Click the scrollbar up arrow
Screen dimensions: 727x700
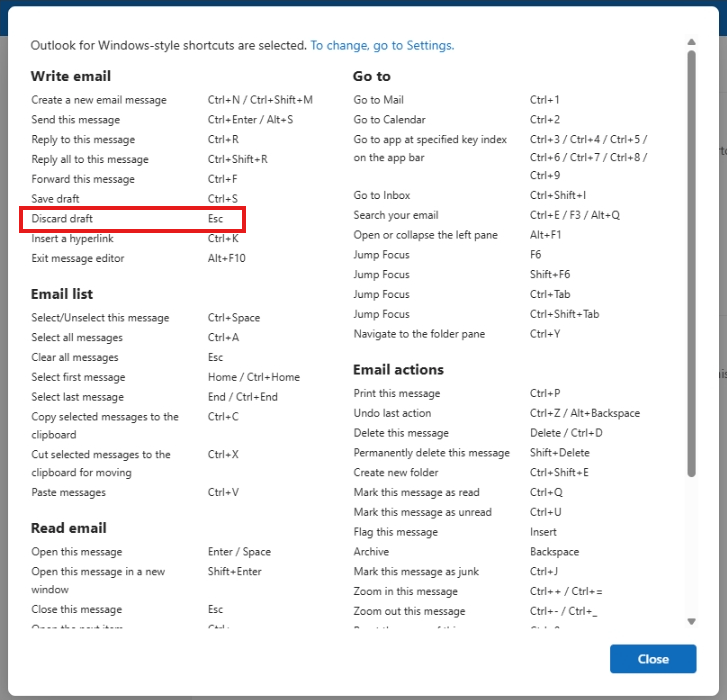pyautogui.click(x=691, y=42)
